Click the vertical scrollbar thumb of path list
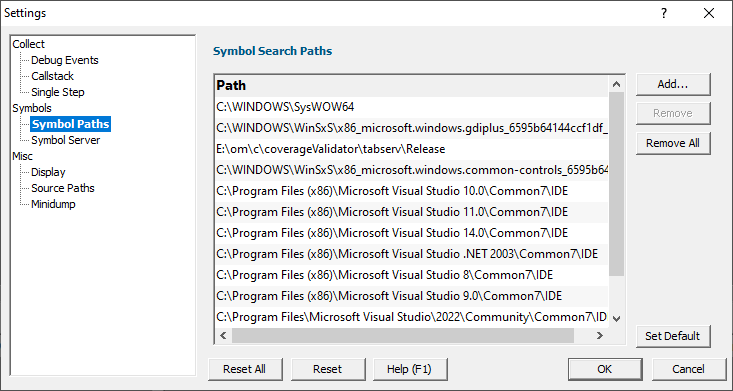733x391 pixels. click(x=616, y=184)
